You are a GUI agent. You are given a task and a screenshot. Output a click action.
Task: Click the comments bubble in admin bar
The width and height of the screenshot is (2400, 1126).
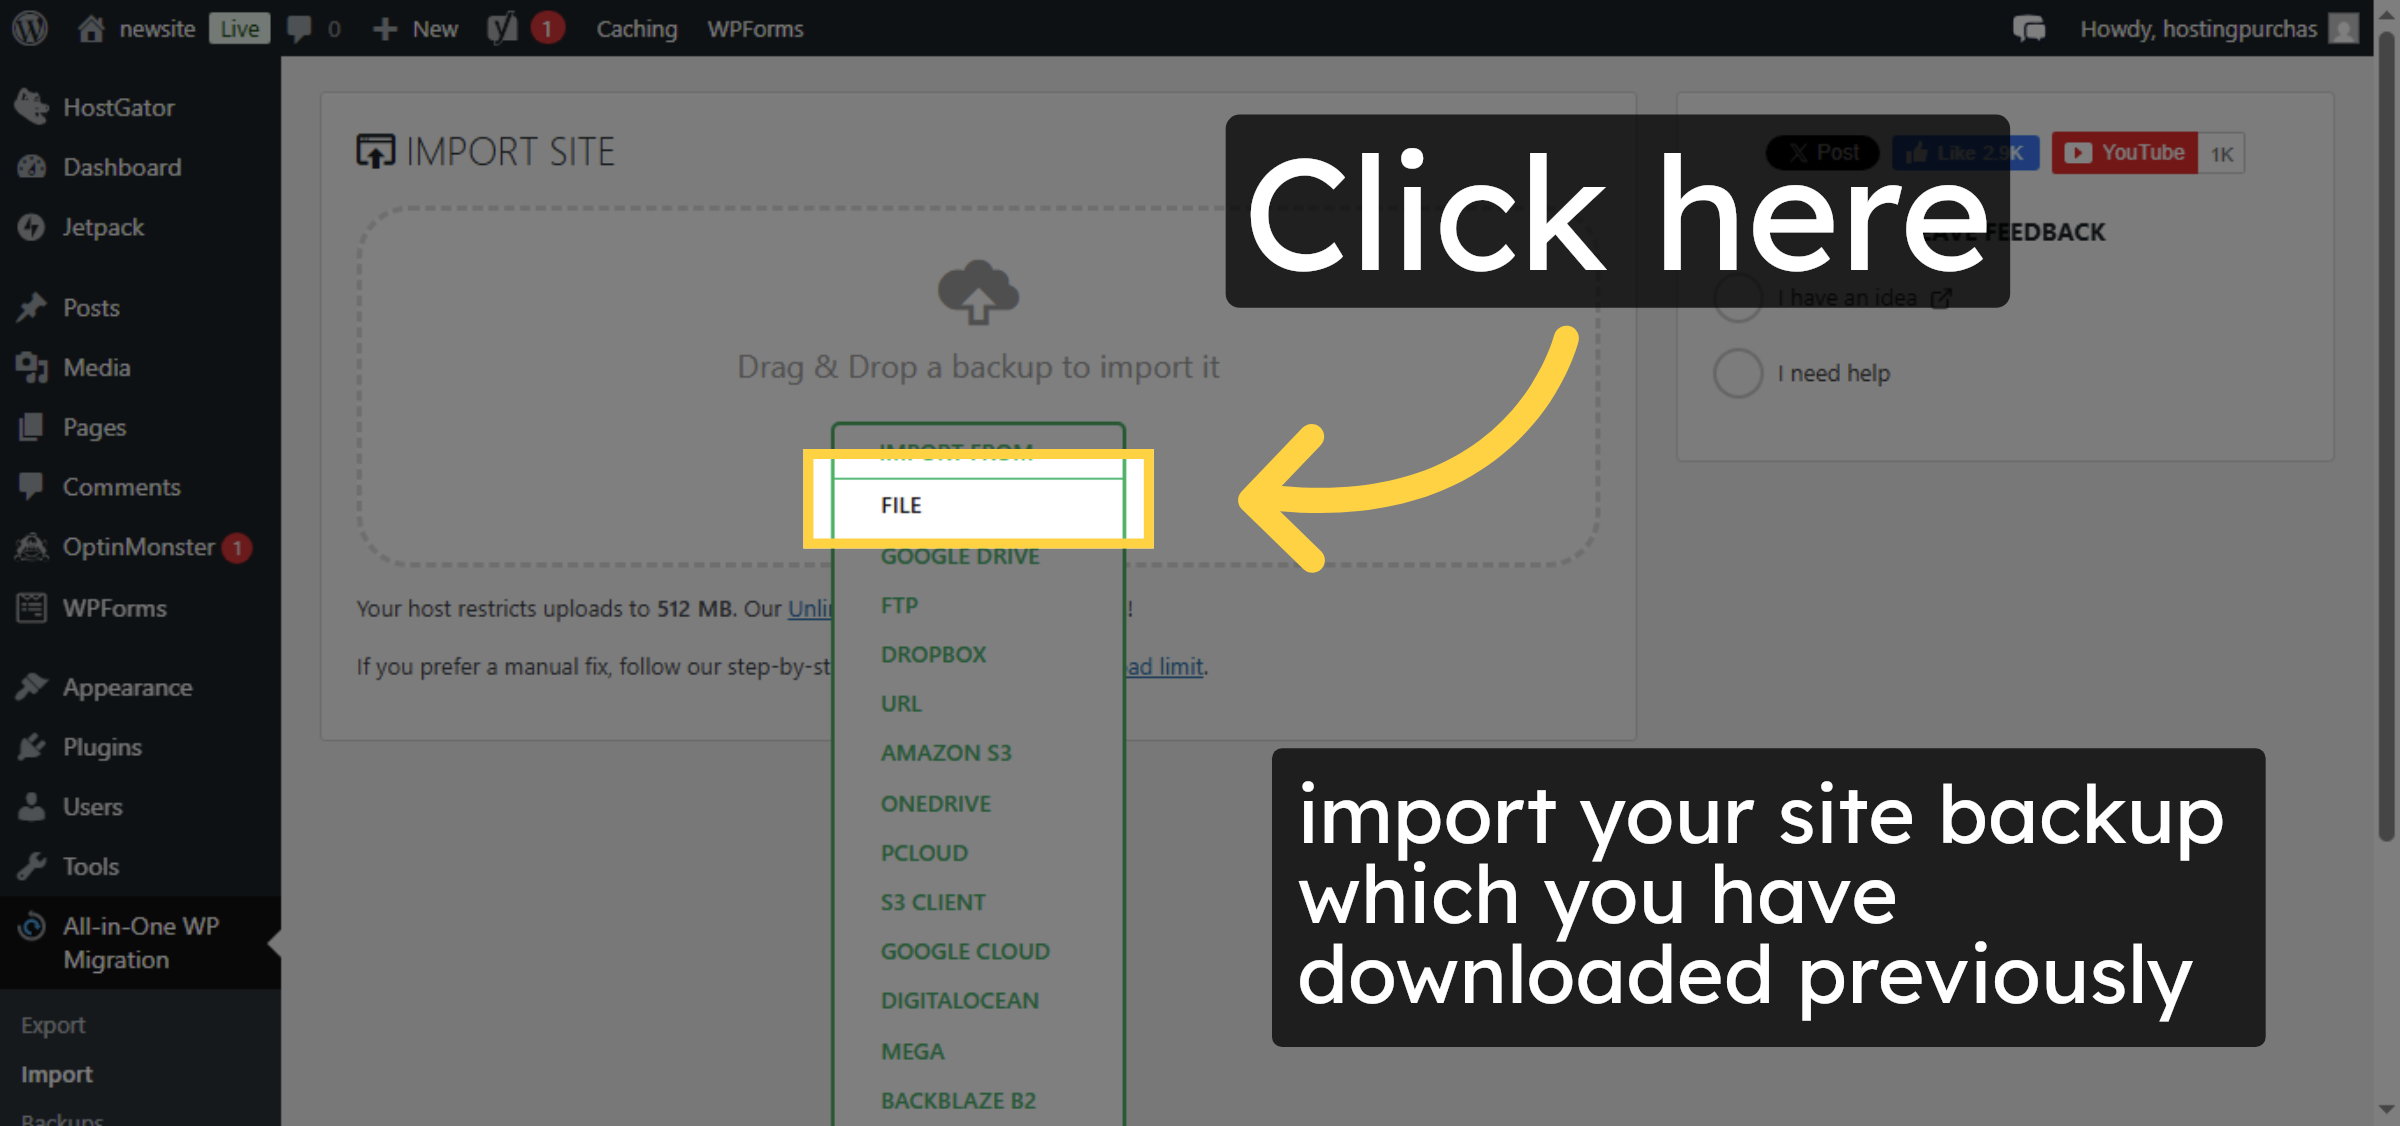tap(300, 28)
